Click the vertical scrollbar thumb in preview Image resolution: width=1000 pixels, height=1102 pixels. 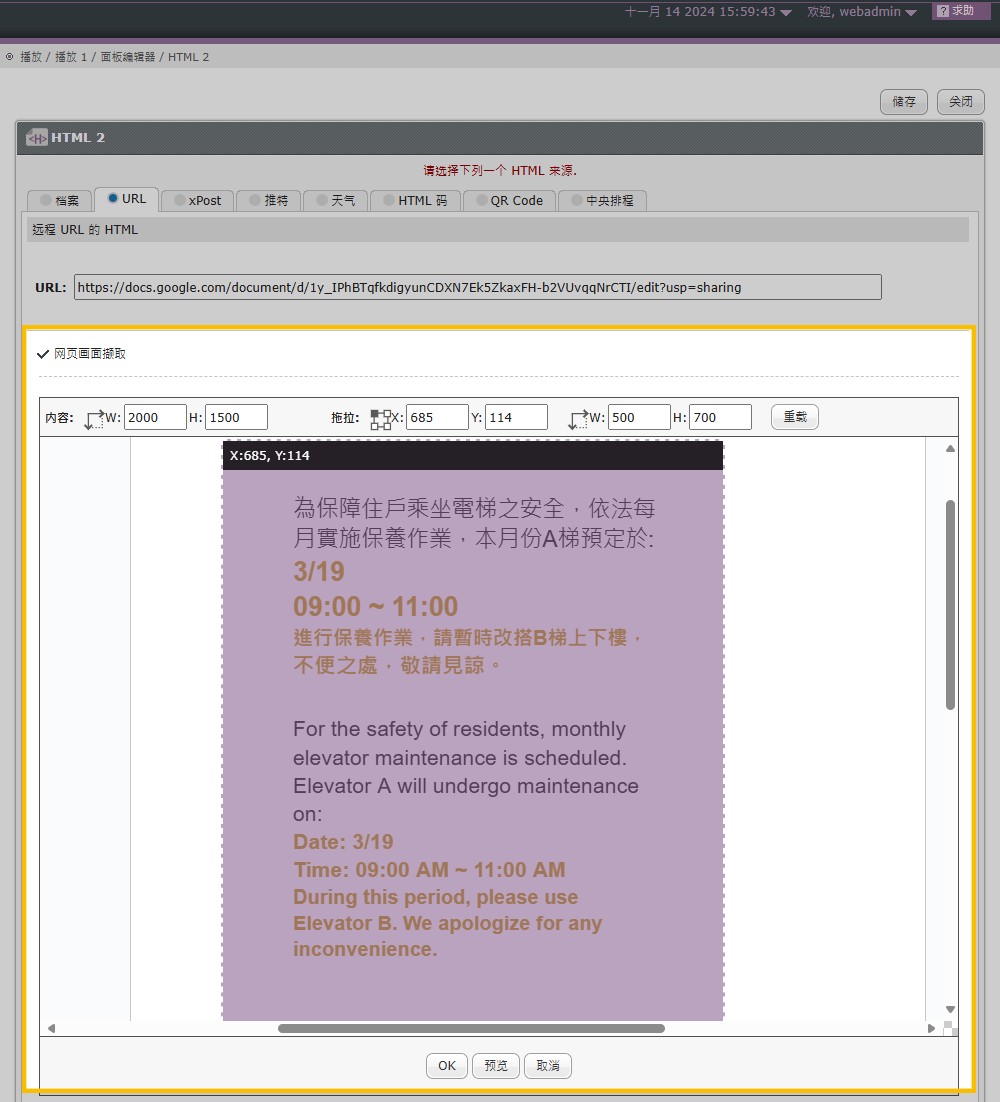(x=950, y=604)
